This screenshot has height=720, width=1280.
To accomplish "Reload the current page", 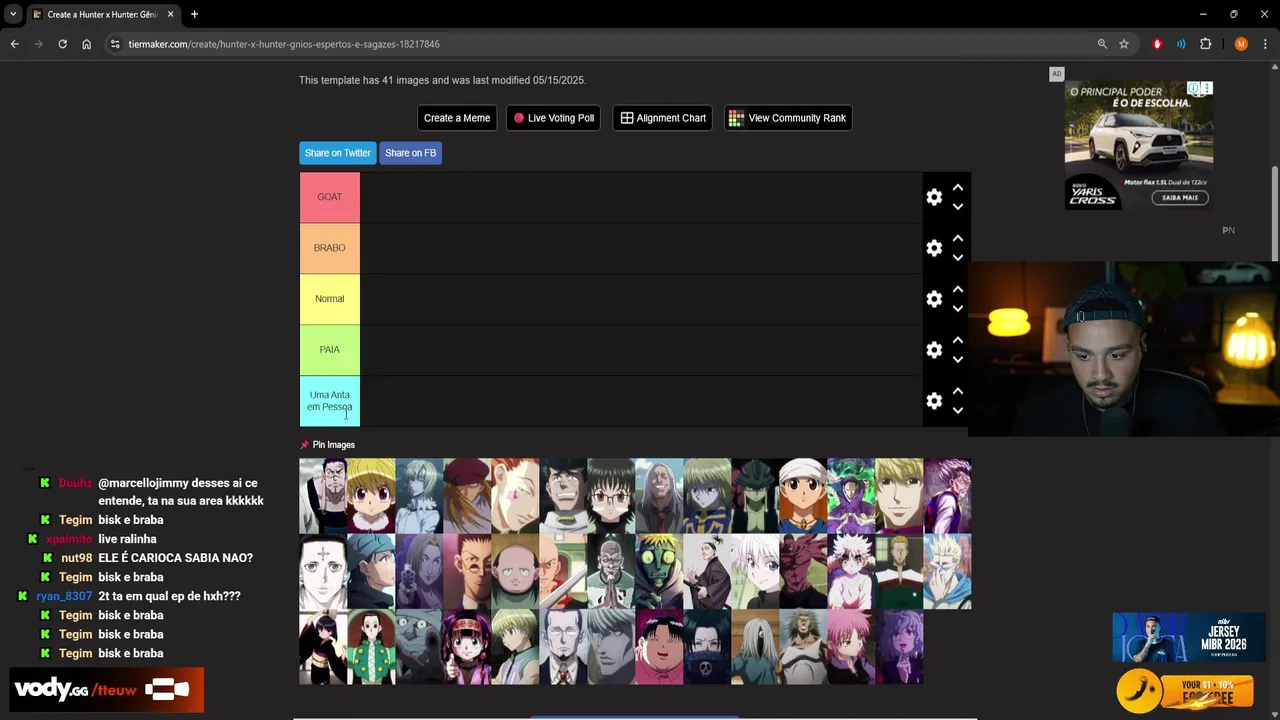I will pos(62,44).
